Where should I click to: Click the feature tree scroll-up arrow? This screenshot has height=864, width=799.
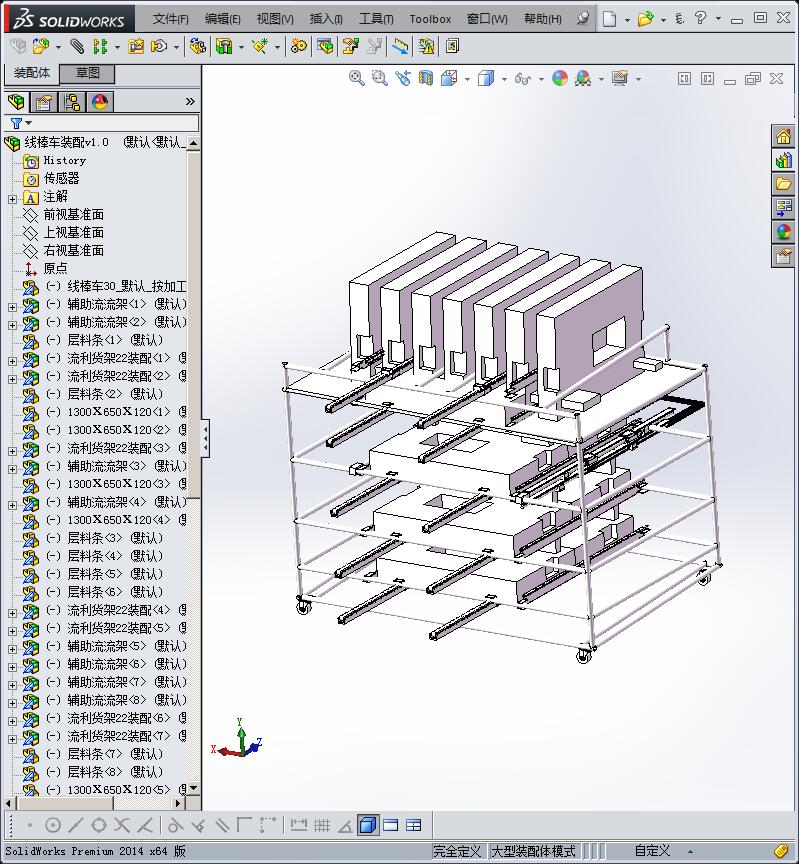[x=193, y=143]
